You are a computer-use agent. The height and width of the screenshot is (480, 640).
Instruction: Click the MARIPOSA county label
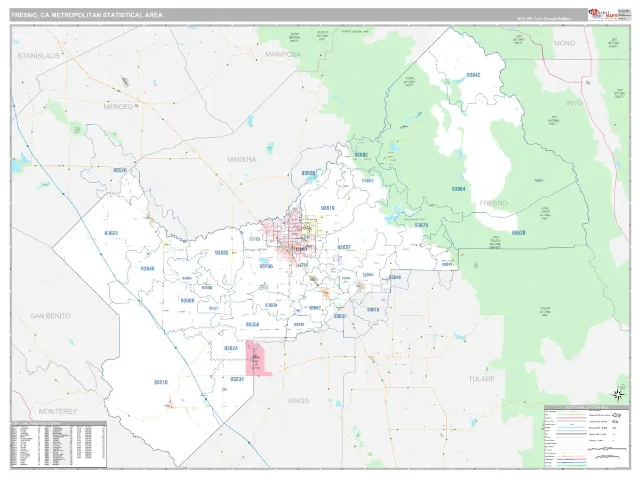(x=283, y=54)
